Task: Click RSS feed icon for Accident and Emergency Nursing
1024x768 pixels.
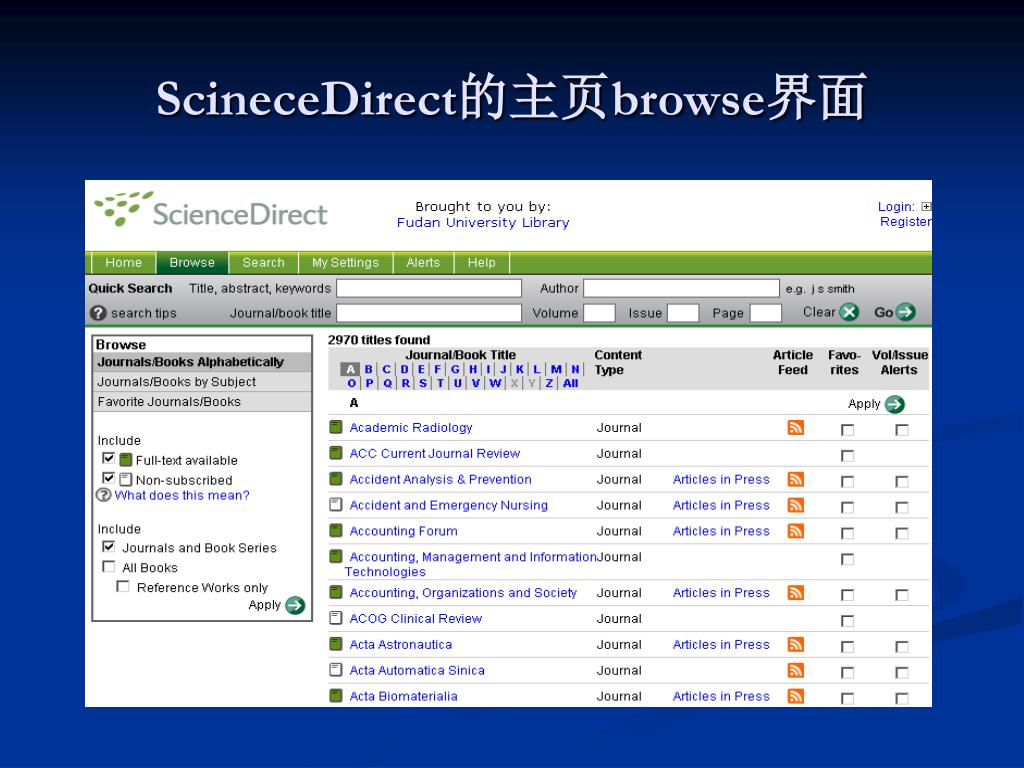Action: tap(795, 505)
